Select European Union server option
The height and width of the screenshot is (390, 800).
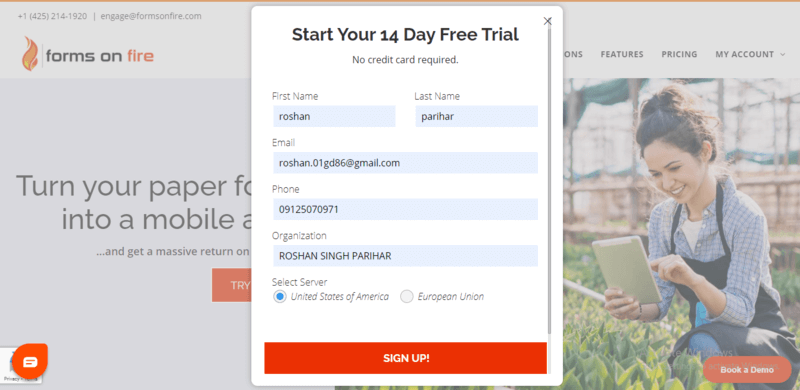407,297
